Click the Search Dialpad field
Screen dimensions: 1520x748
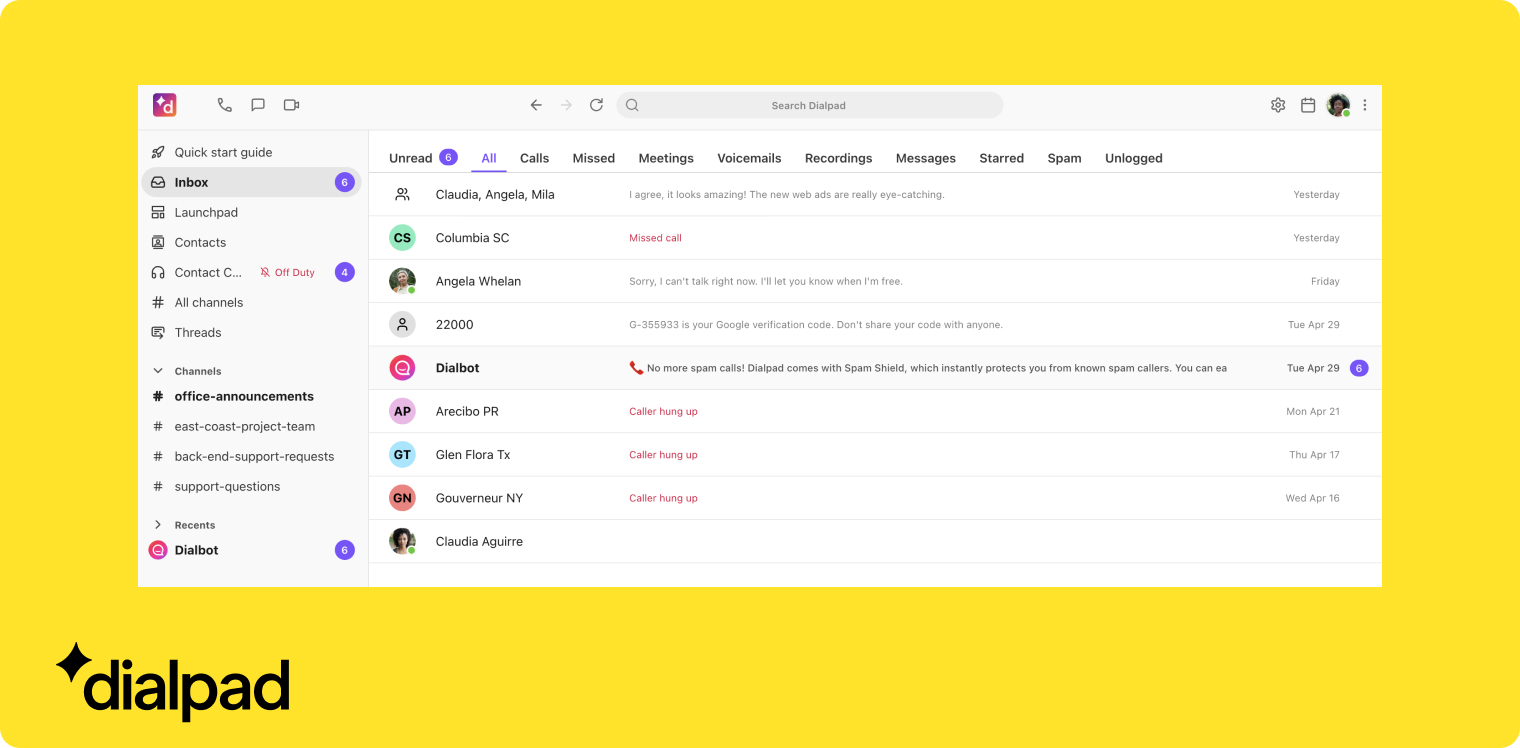click(809, 105)
